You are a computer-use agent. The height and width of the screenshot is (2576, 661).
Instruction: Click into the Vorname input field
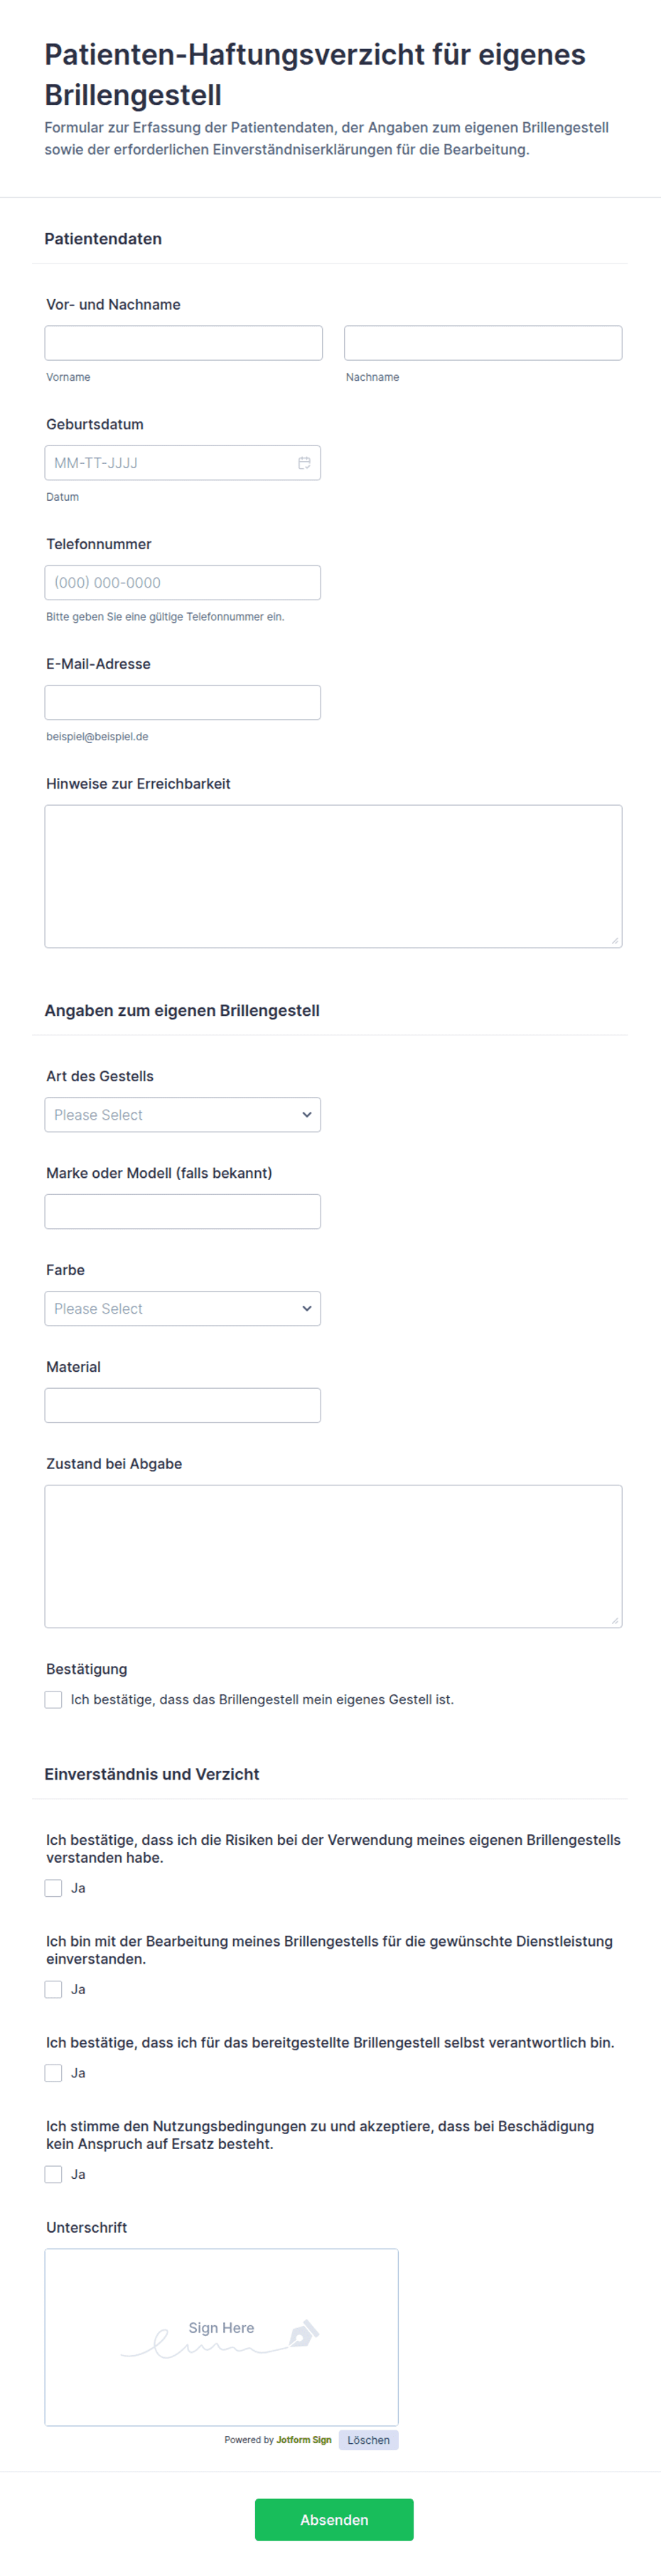tap(183, 343)
